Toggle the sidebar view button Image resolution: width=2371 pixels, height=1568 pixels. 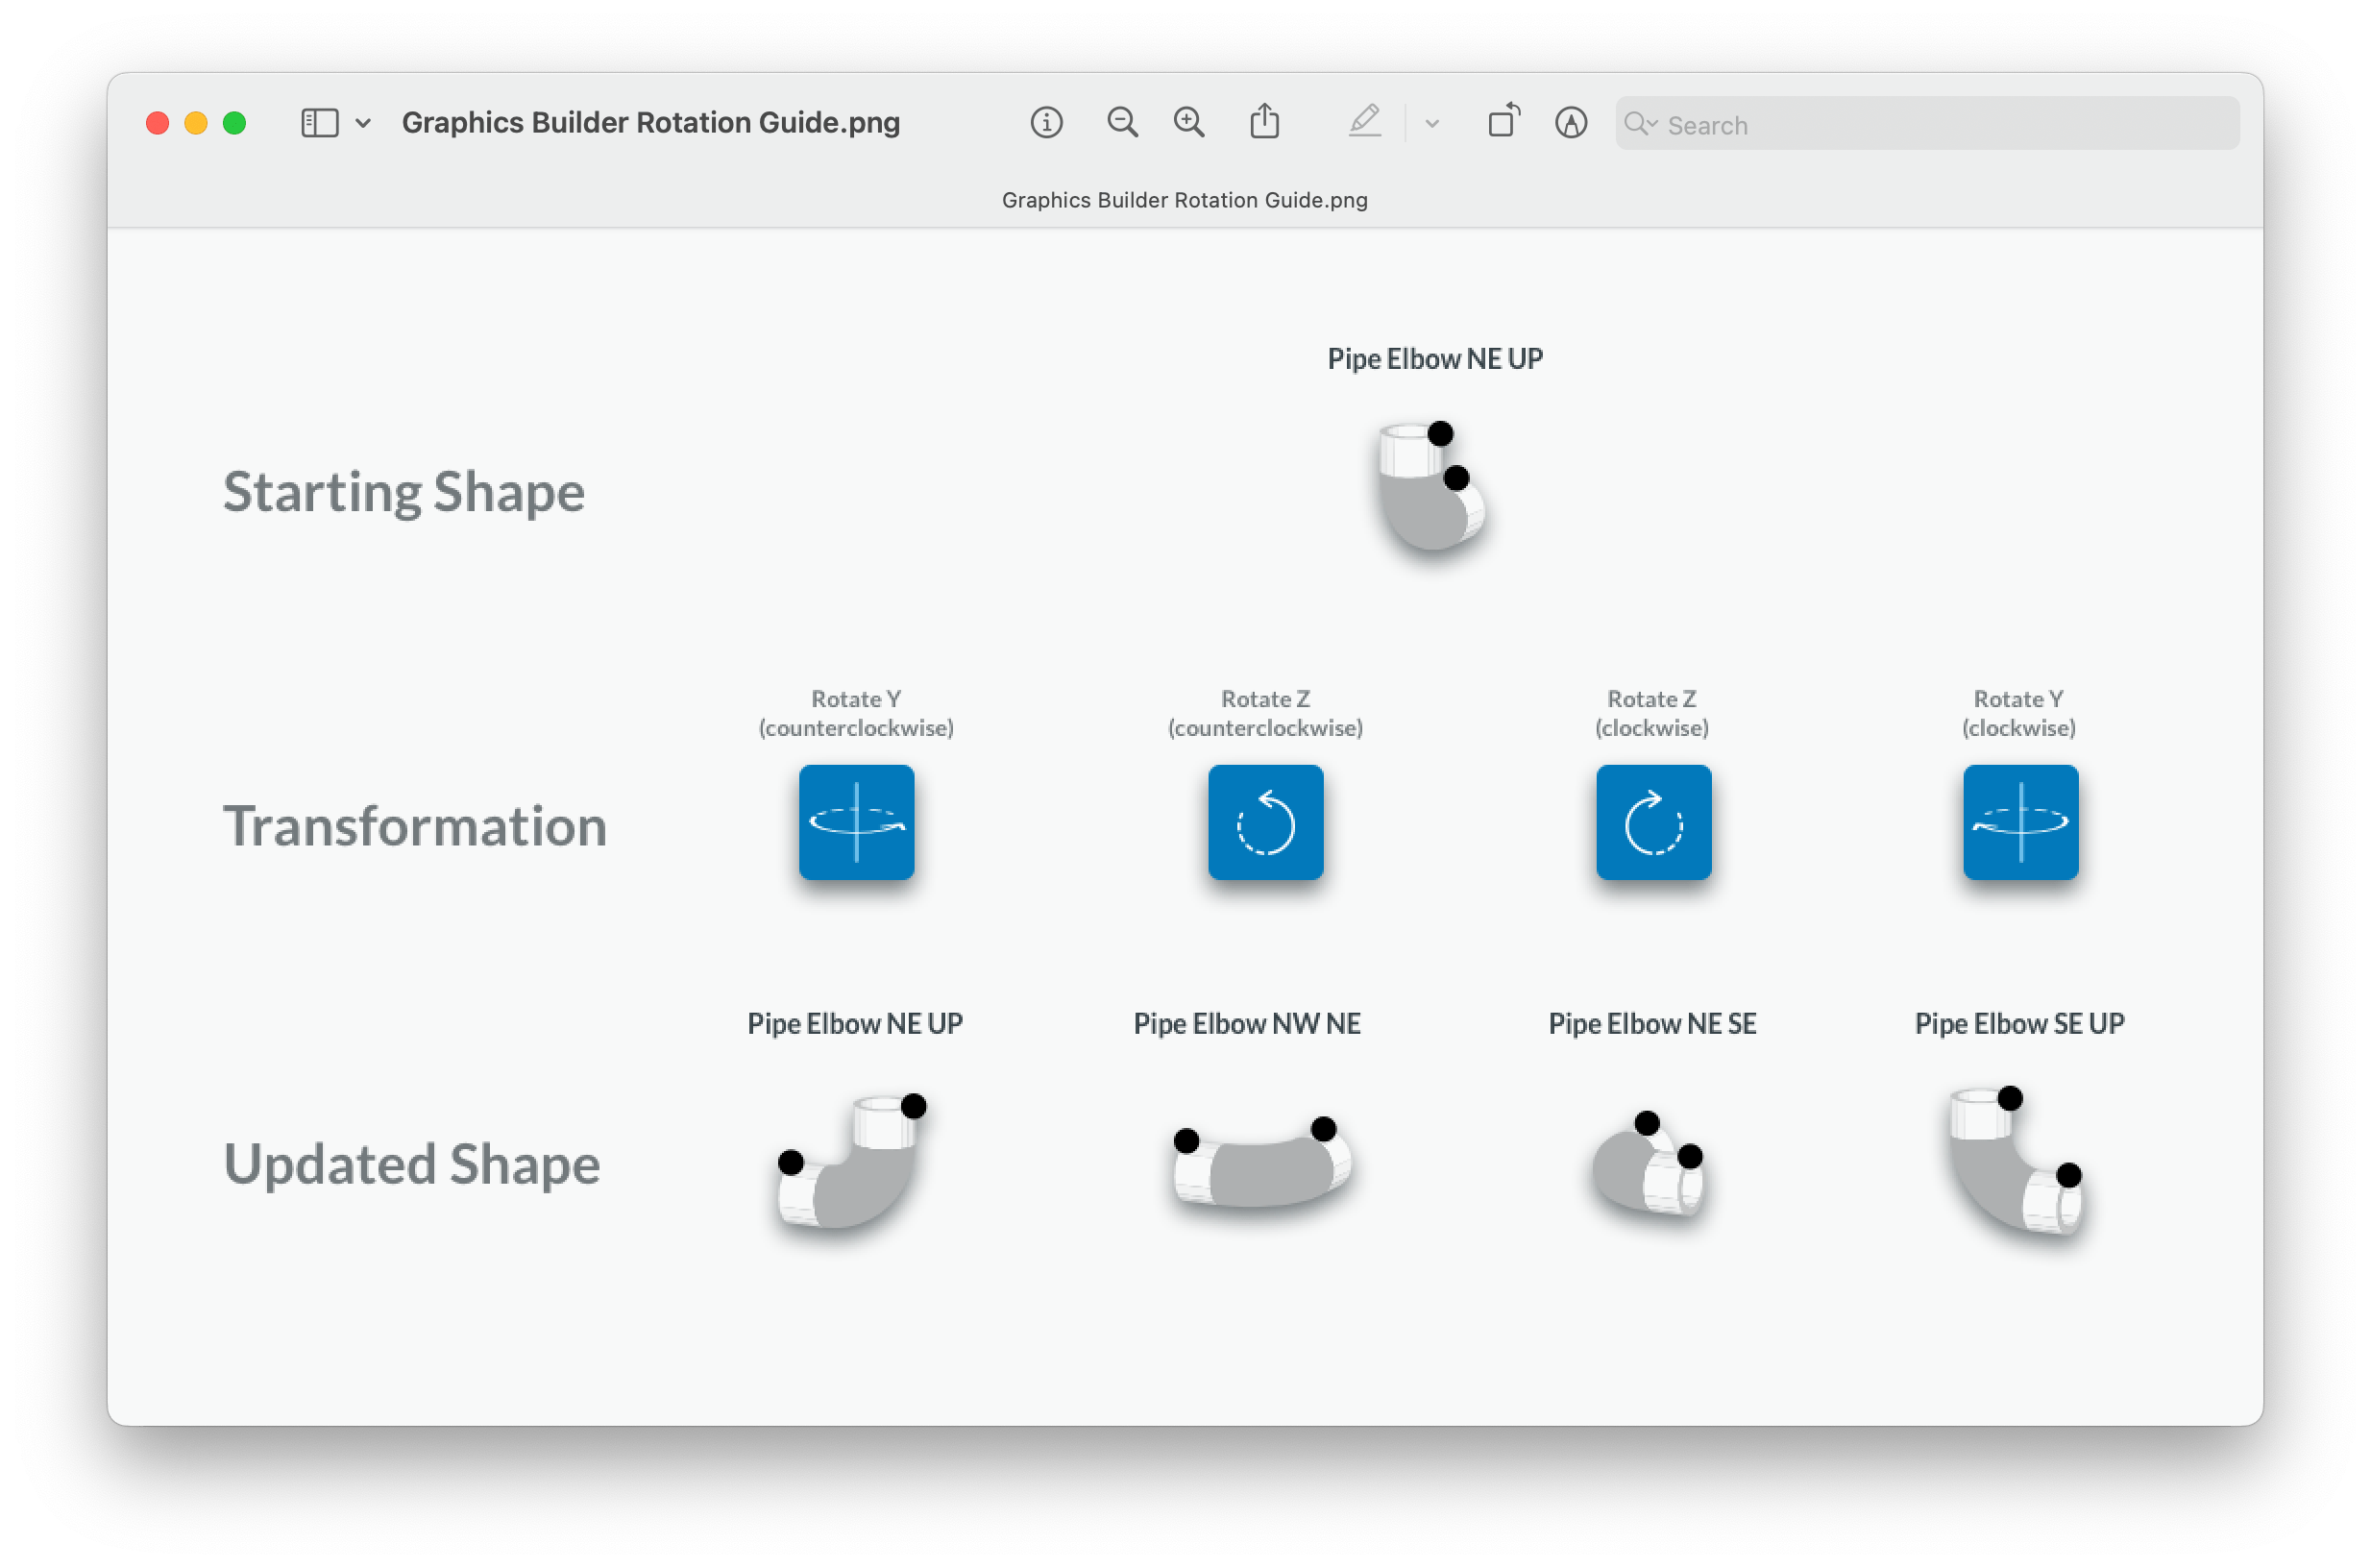[320, 123]
